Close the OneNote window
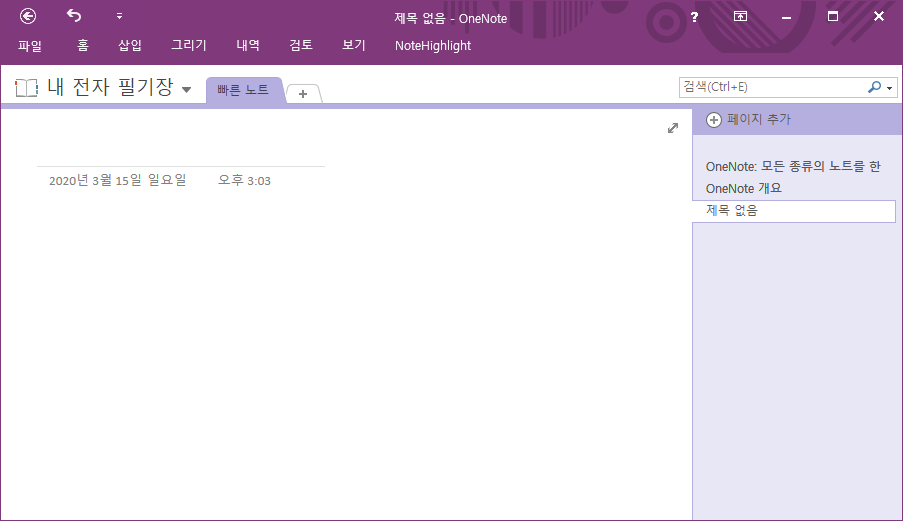903x521 pixels. point(879,16)
